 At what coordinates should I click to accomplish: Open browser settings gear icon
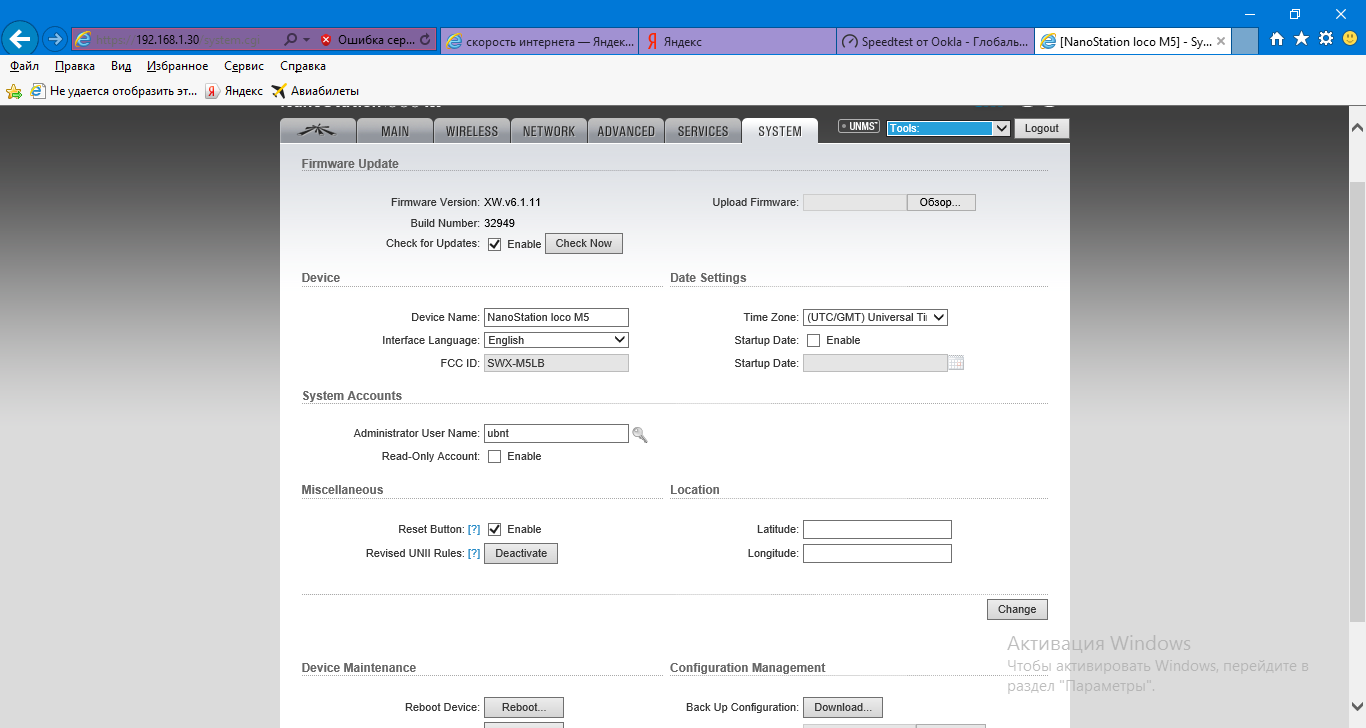point(1326,39)
